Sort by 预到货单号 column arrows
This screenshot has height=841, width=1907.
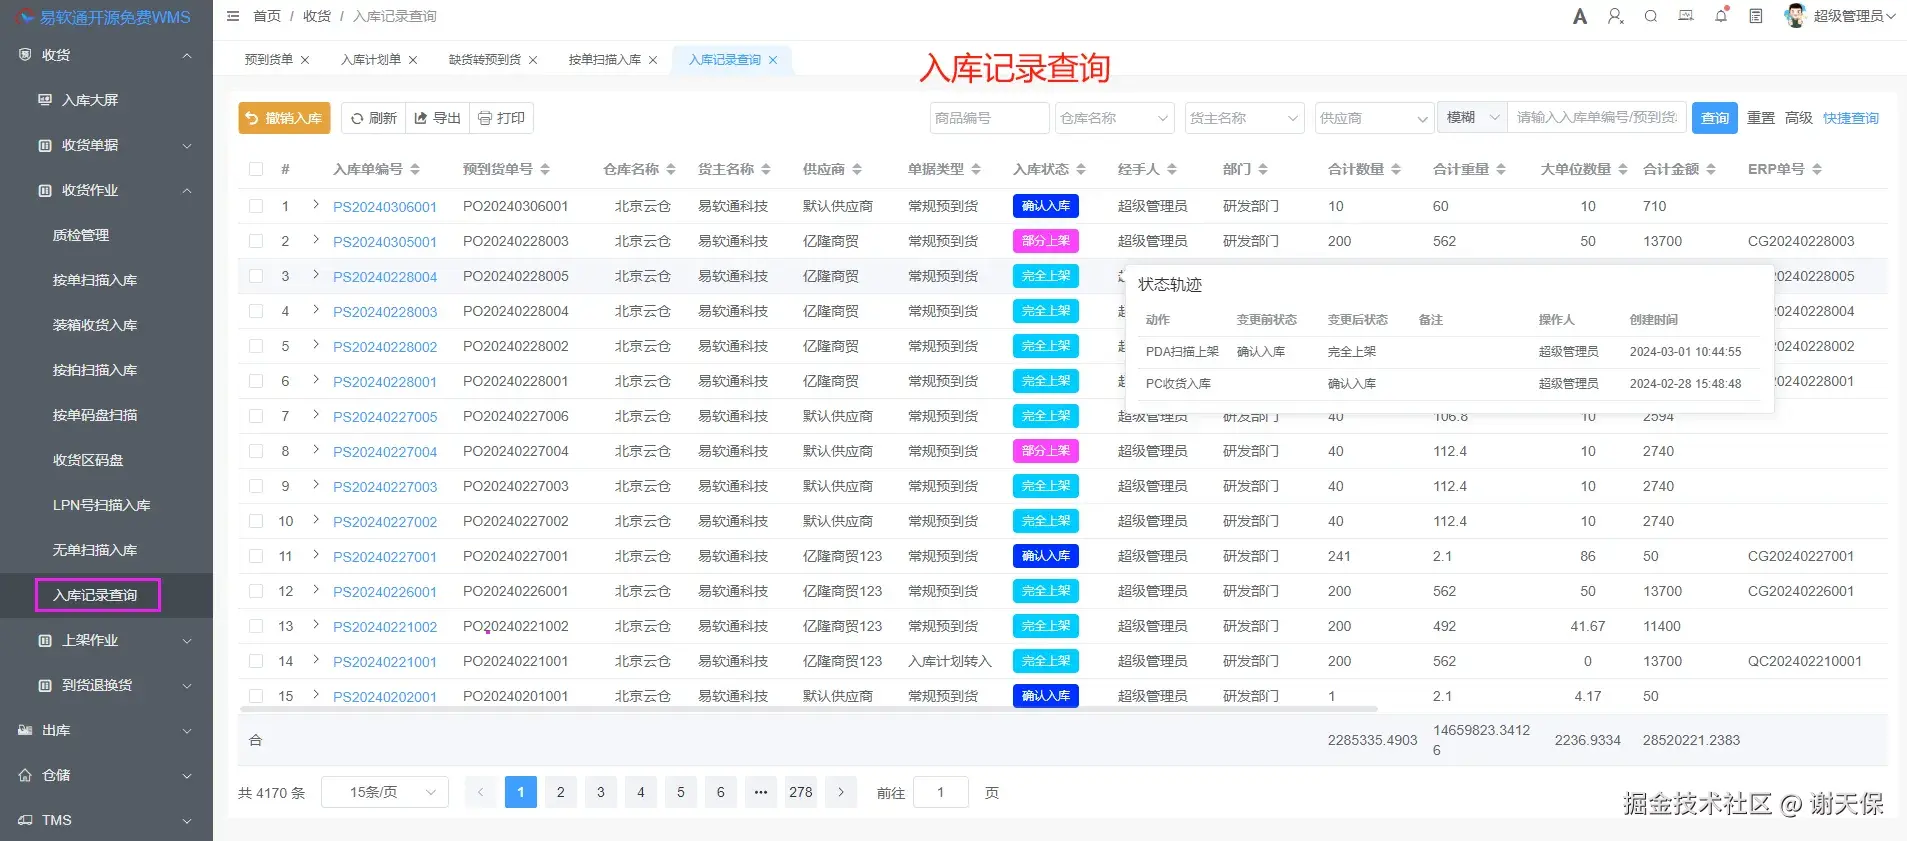(545, 169)
